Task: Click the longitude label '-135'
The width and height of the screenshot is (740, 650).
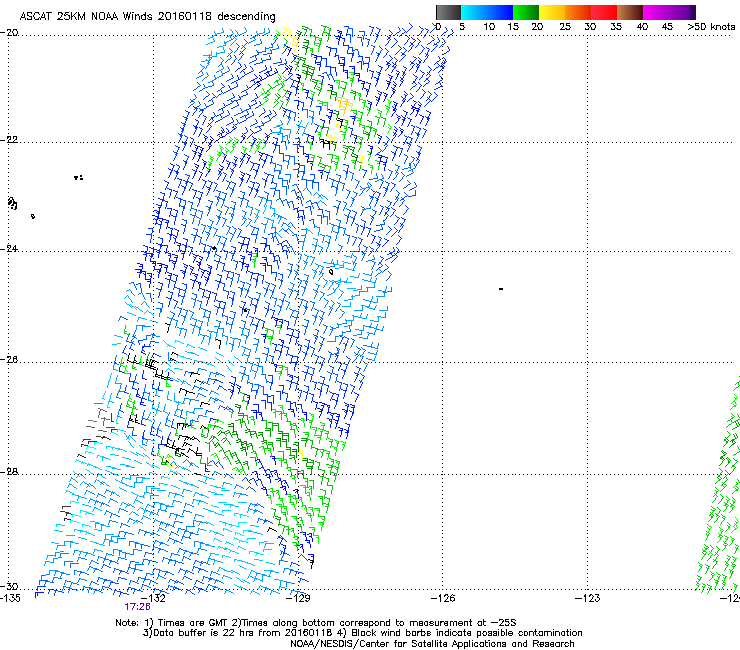Action: point(10,598)
